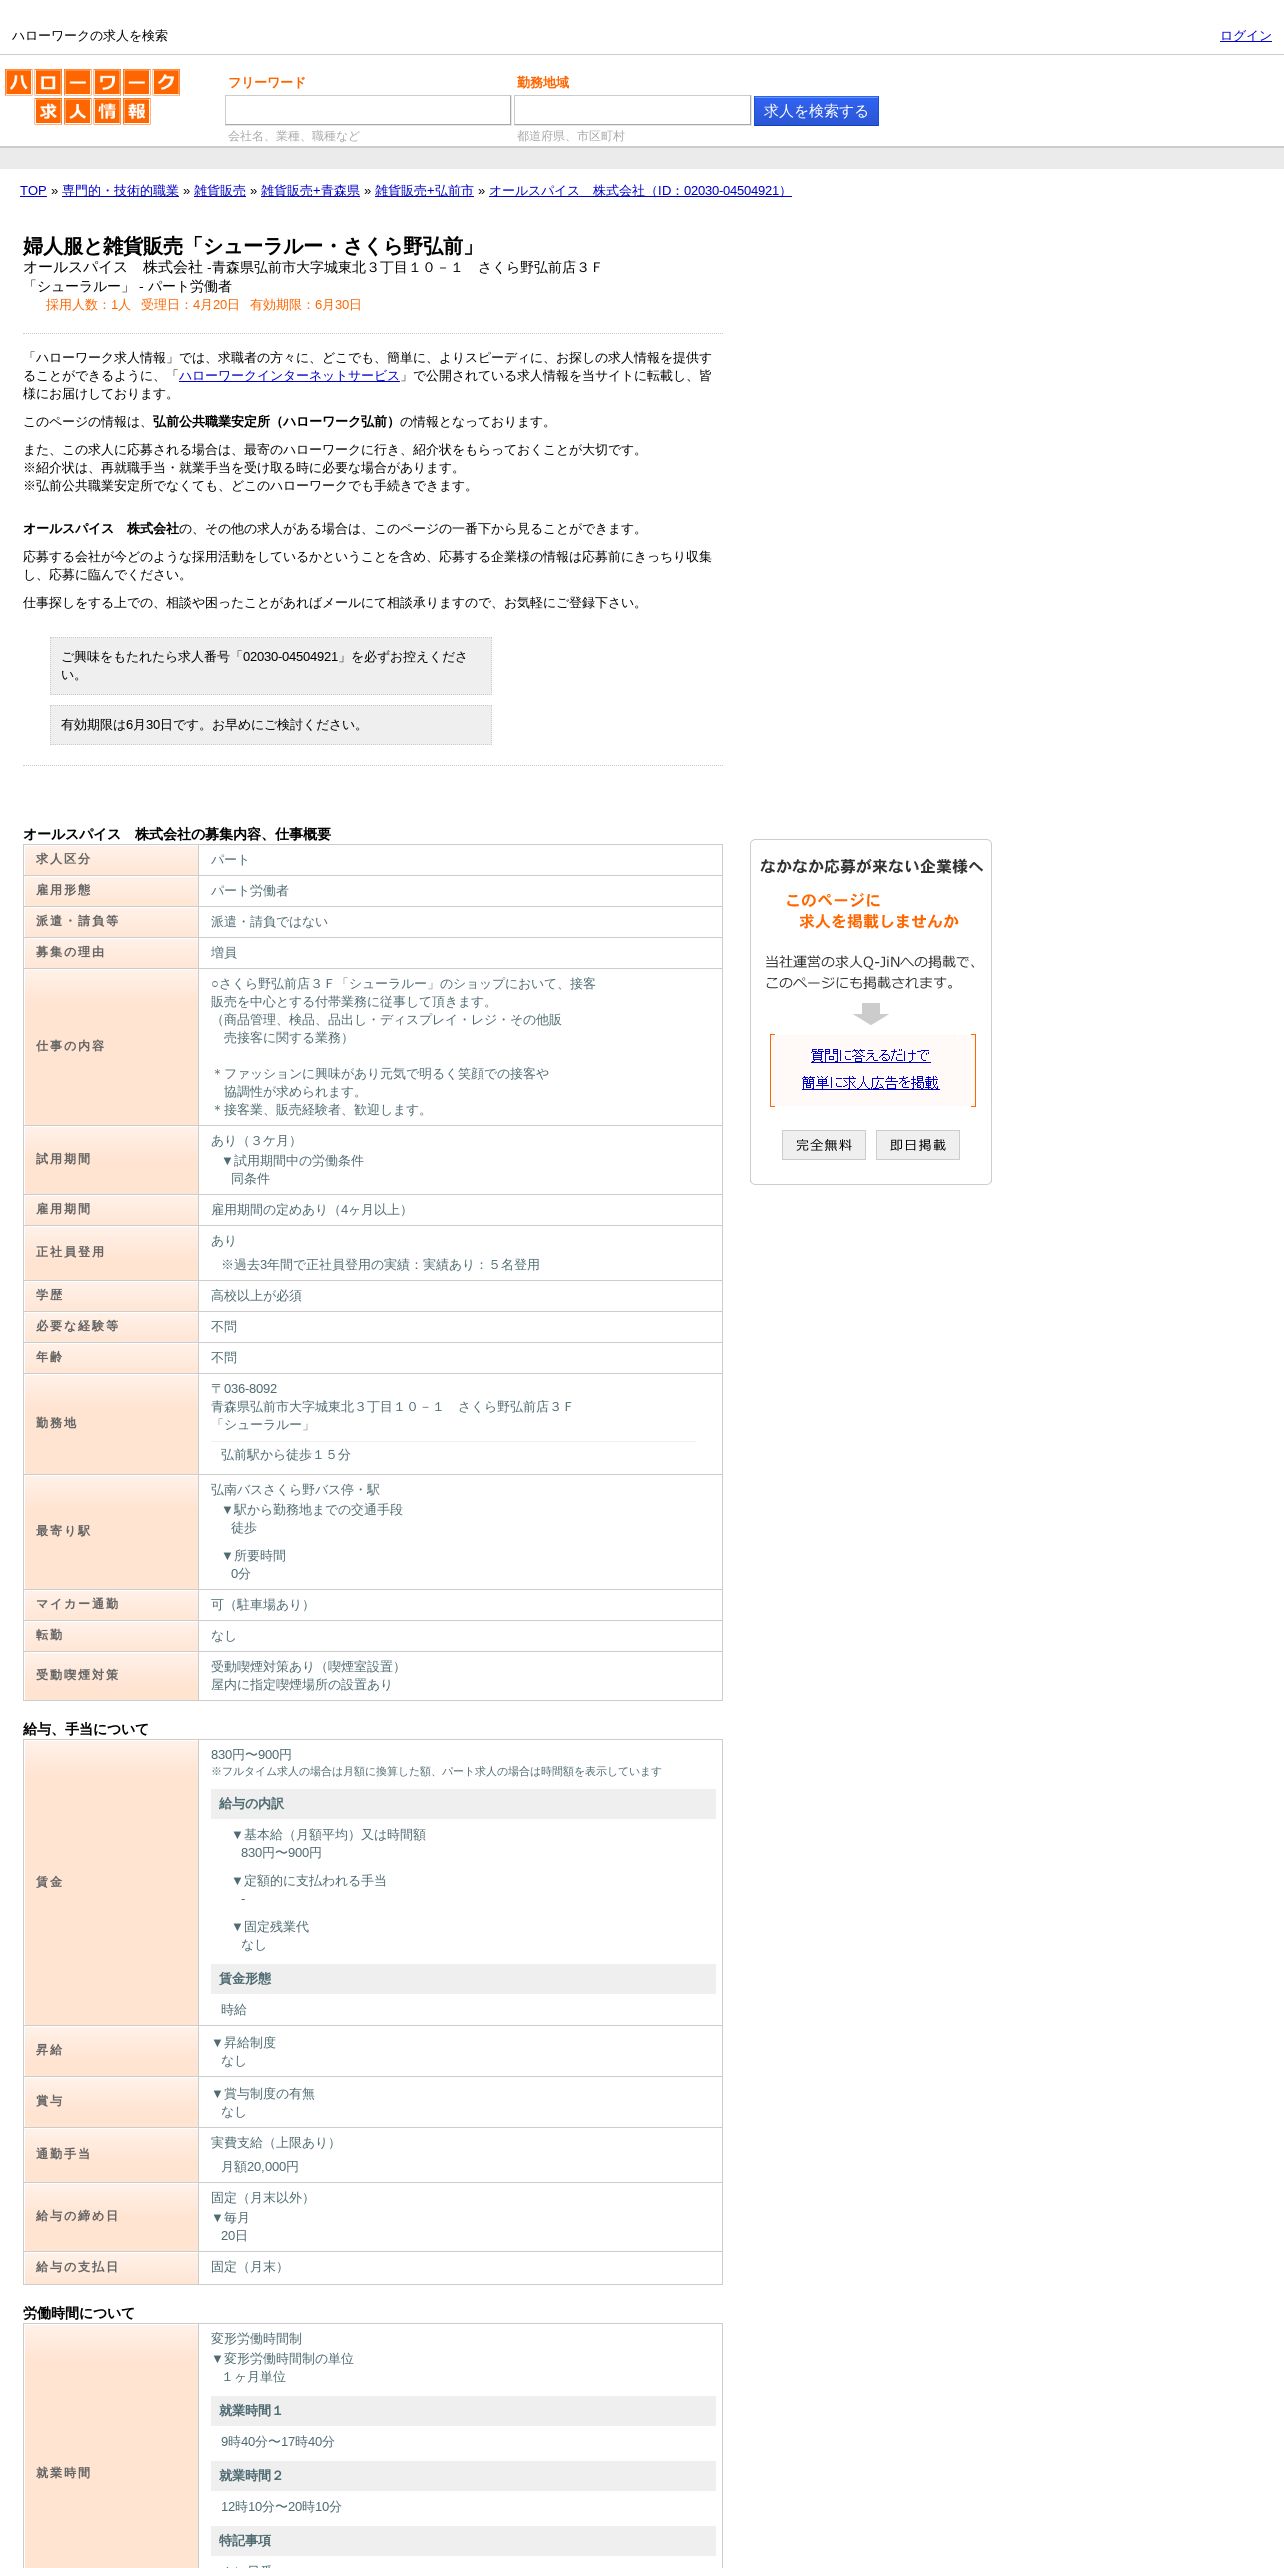Click the down arrow icon in sidebar
The width and height of the screenshot is (1284, 2568).
tap(871, 1014)
